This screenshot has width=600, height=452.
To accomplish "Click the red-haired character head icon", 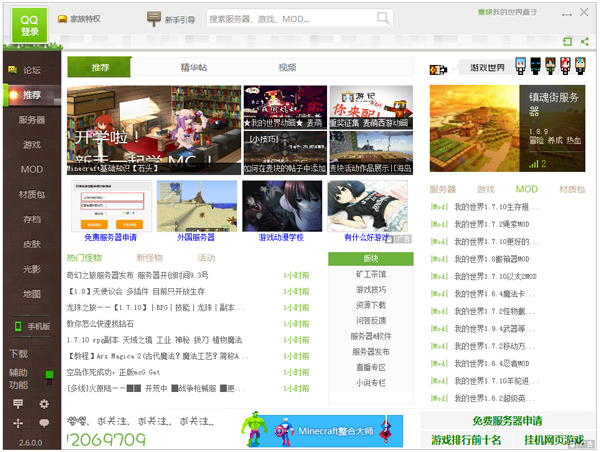I will pyautogui.click(x=566, y=66).
